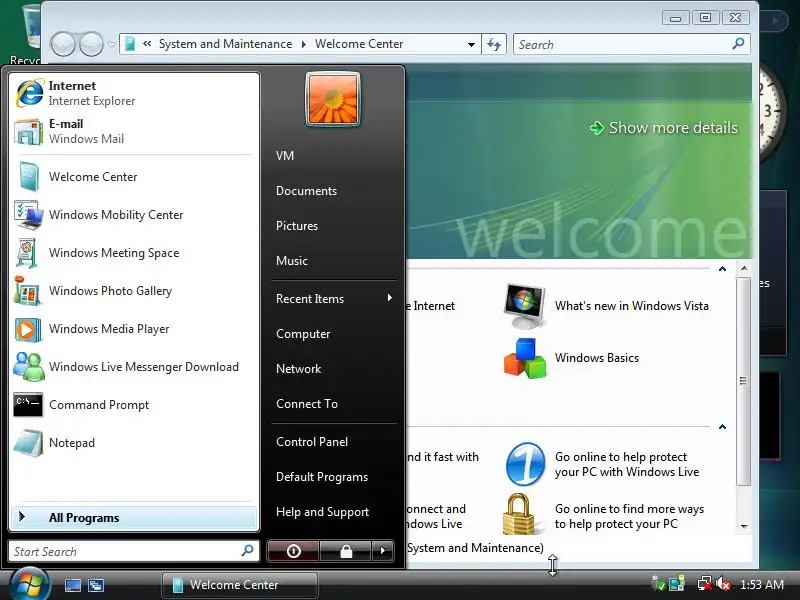Click What's new in Windows Vista text

[632, 306]
